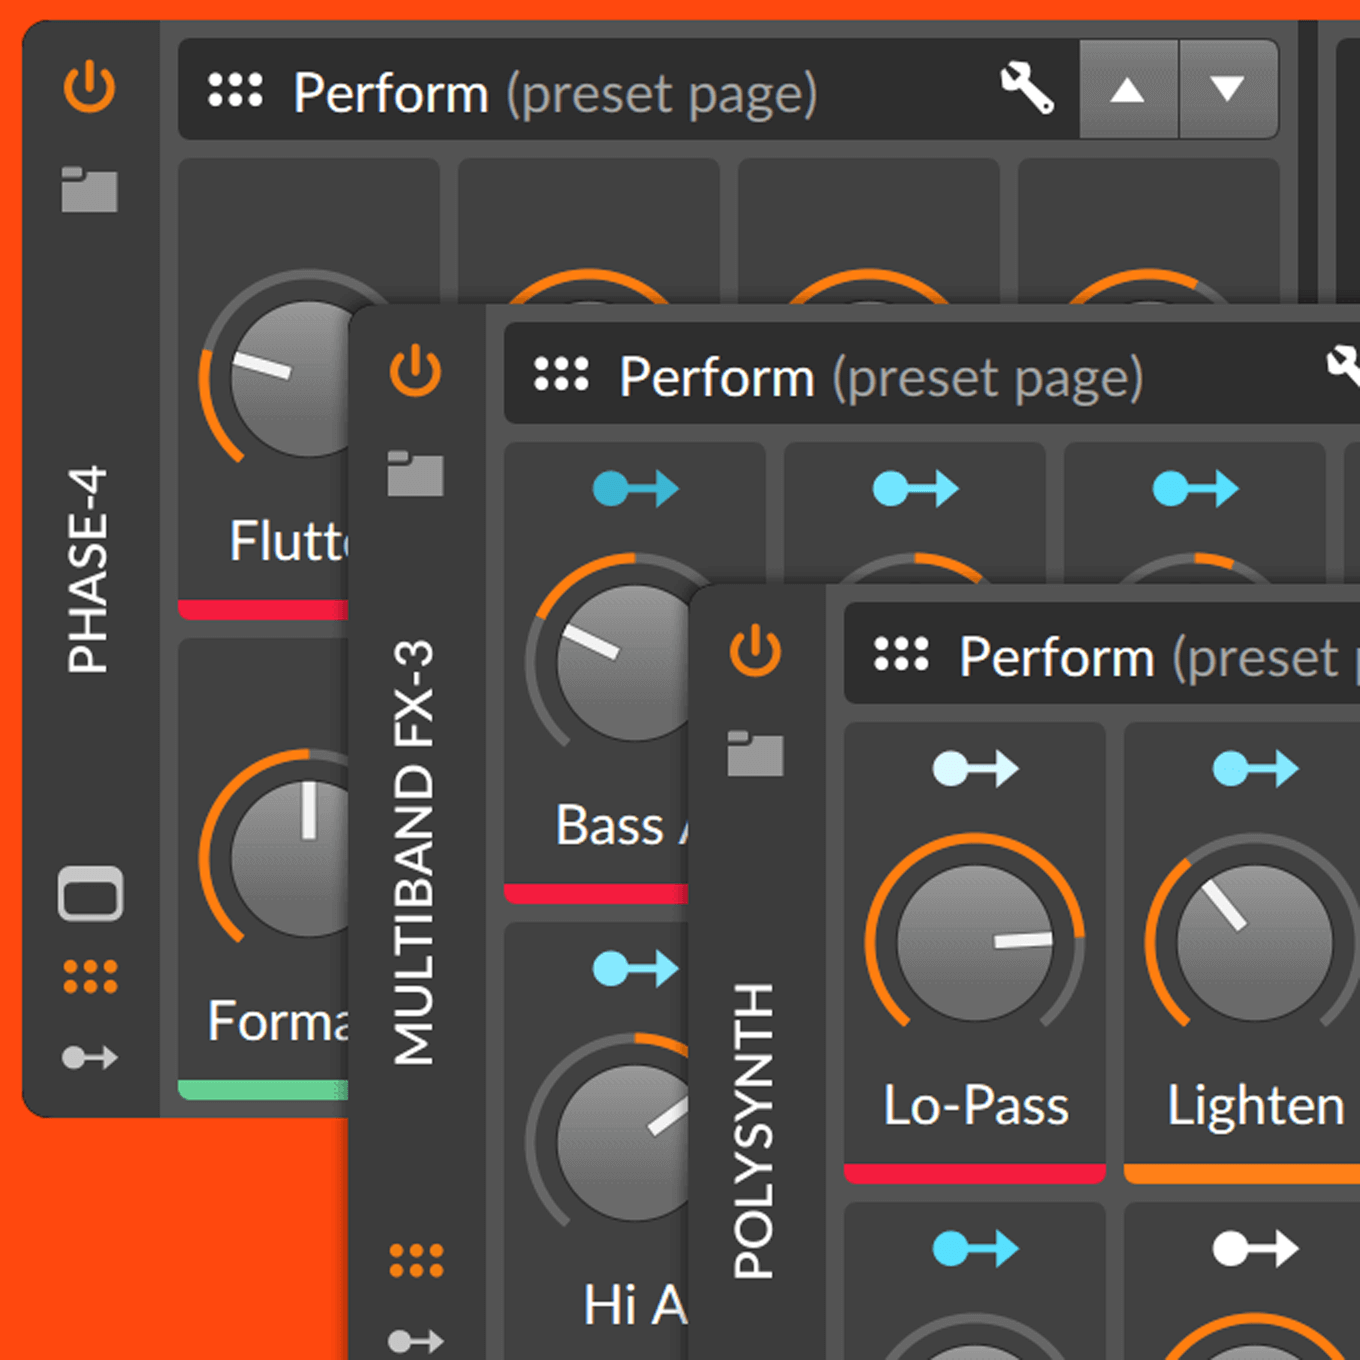The width and height of the screenshot is (1360, 1360).
Task: Click the Lighten parameter label
Action: (1256, 1106)
